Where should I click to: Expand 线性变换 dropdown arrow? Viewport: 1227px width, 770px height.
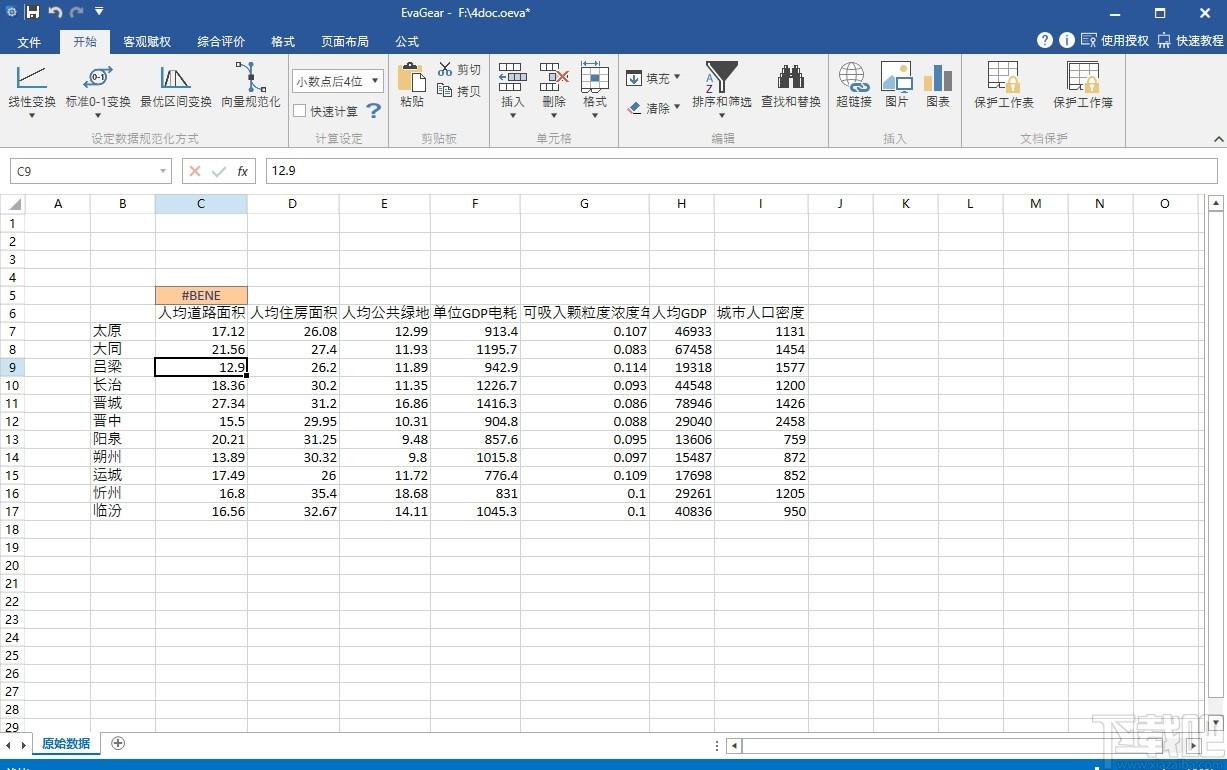32,115
